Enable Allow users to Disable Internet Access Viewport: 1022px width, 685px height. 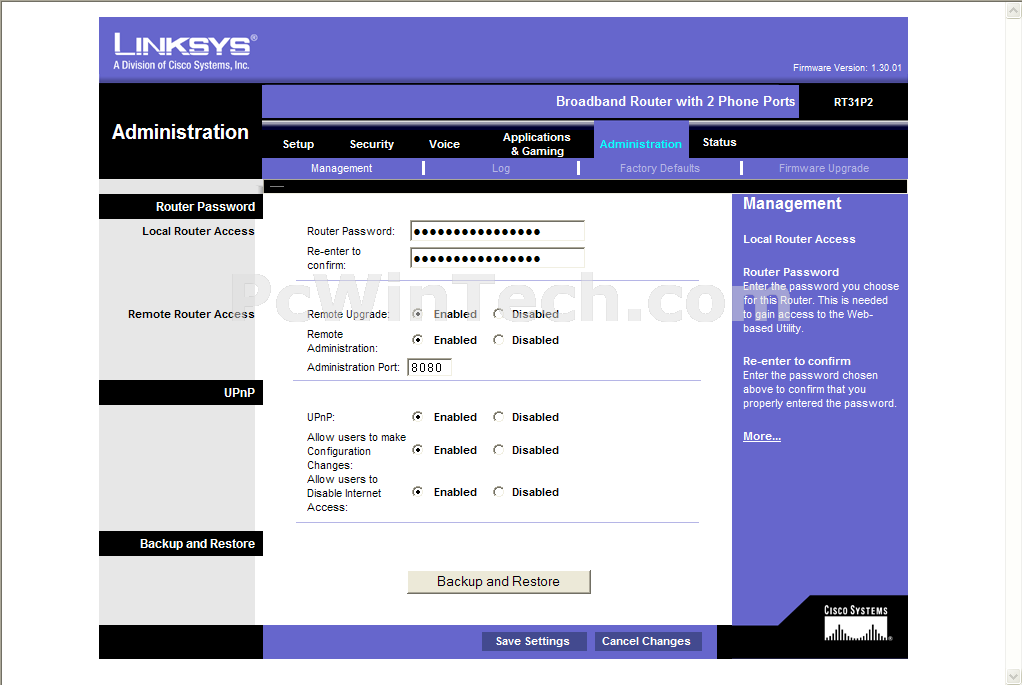coord(417,491)
